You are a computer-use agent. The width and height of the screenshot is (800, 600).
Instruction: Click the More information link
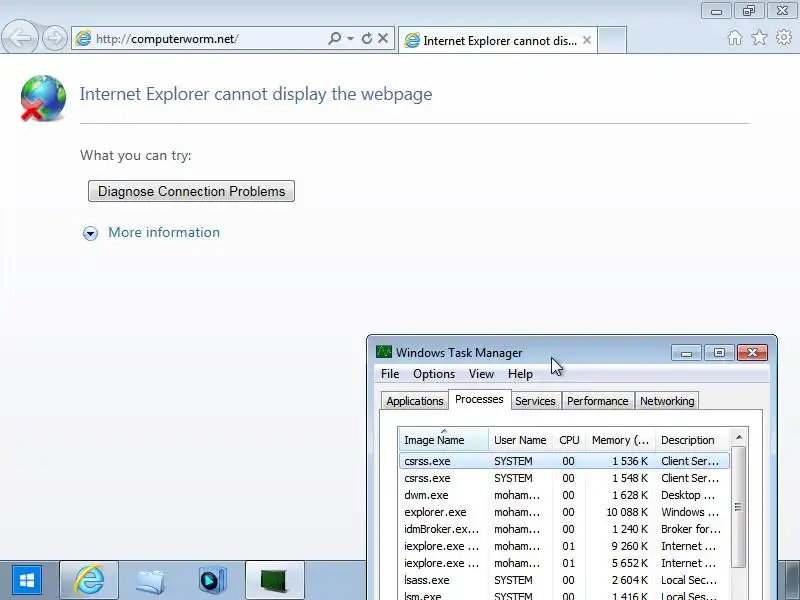[164, 232]
